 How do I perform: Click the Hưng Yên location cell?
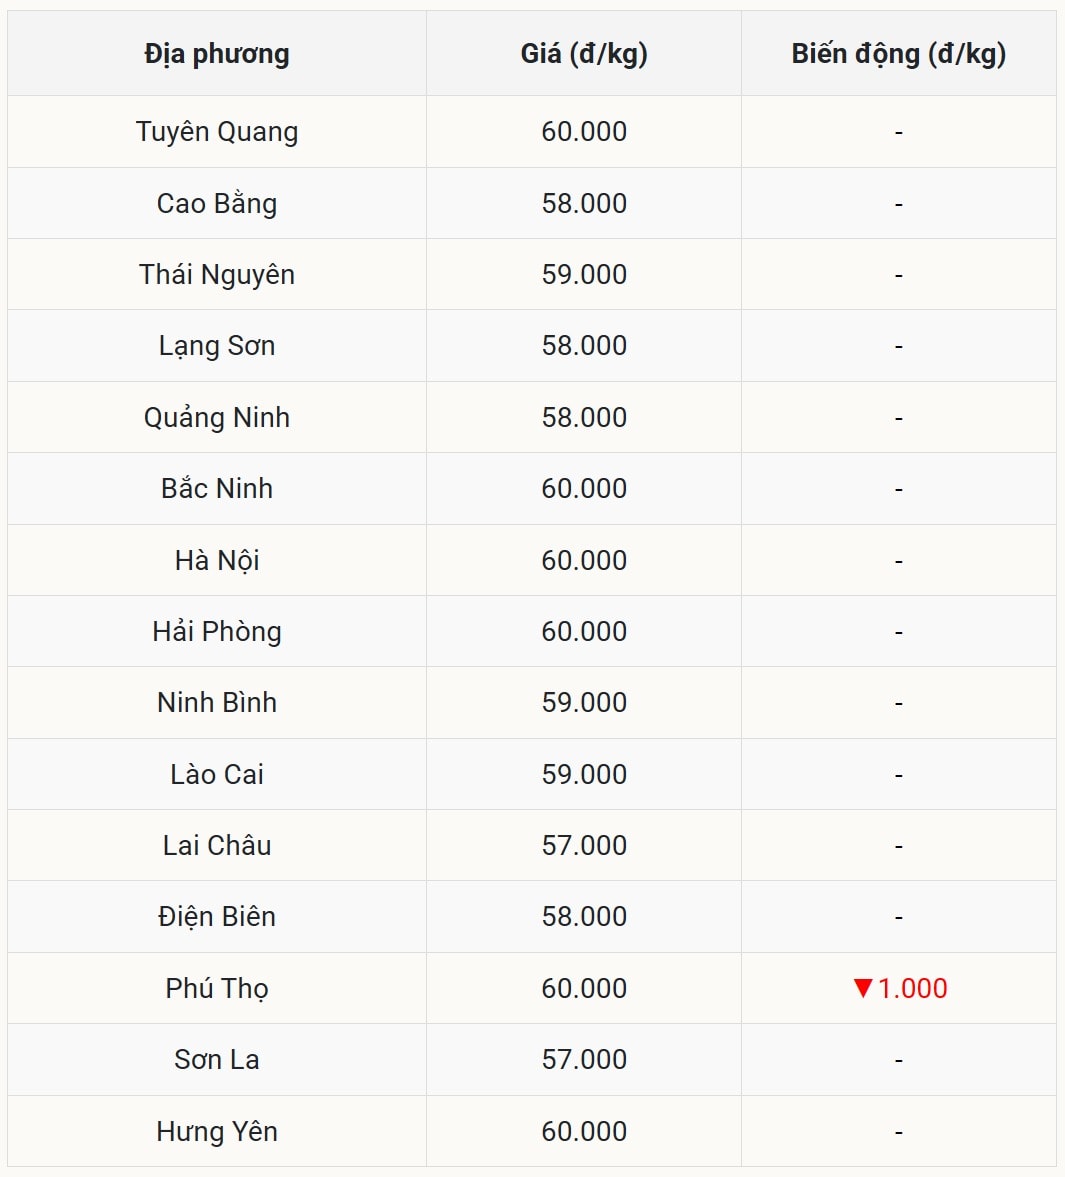tap(217, 1131)
